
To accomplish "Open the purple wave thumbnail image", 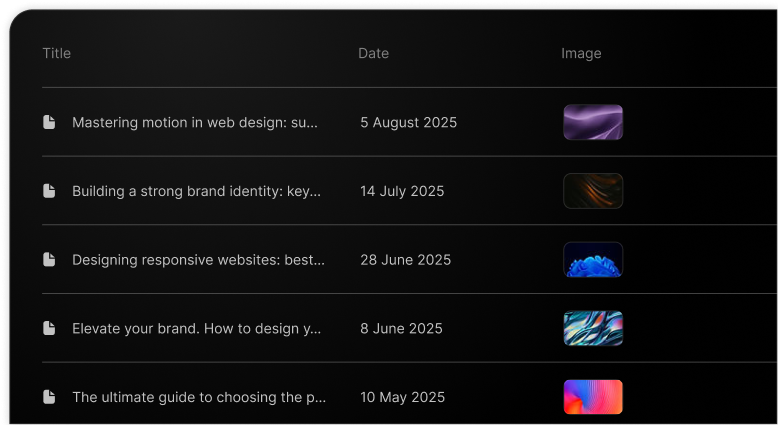I will (592, 122).
